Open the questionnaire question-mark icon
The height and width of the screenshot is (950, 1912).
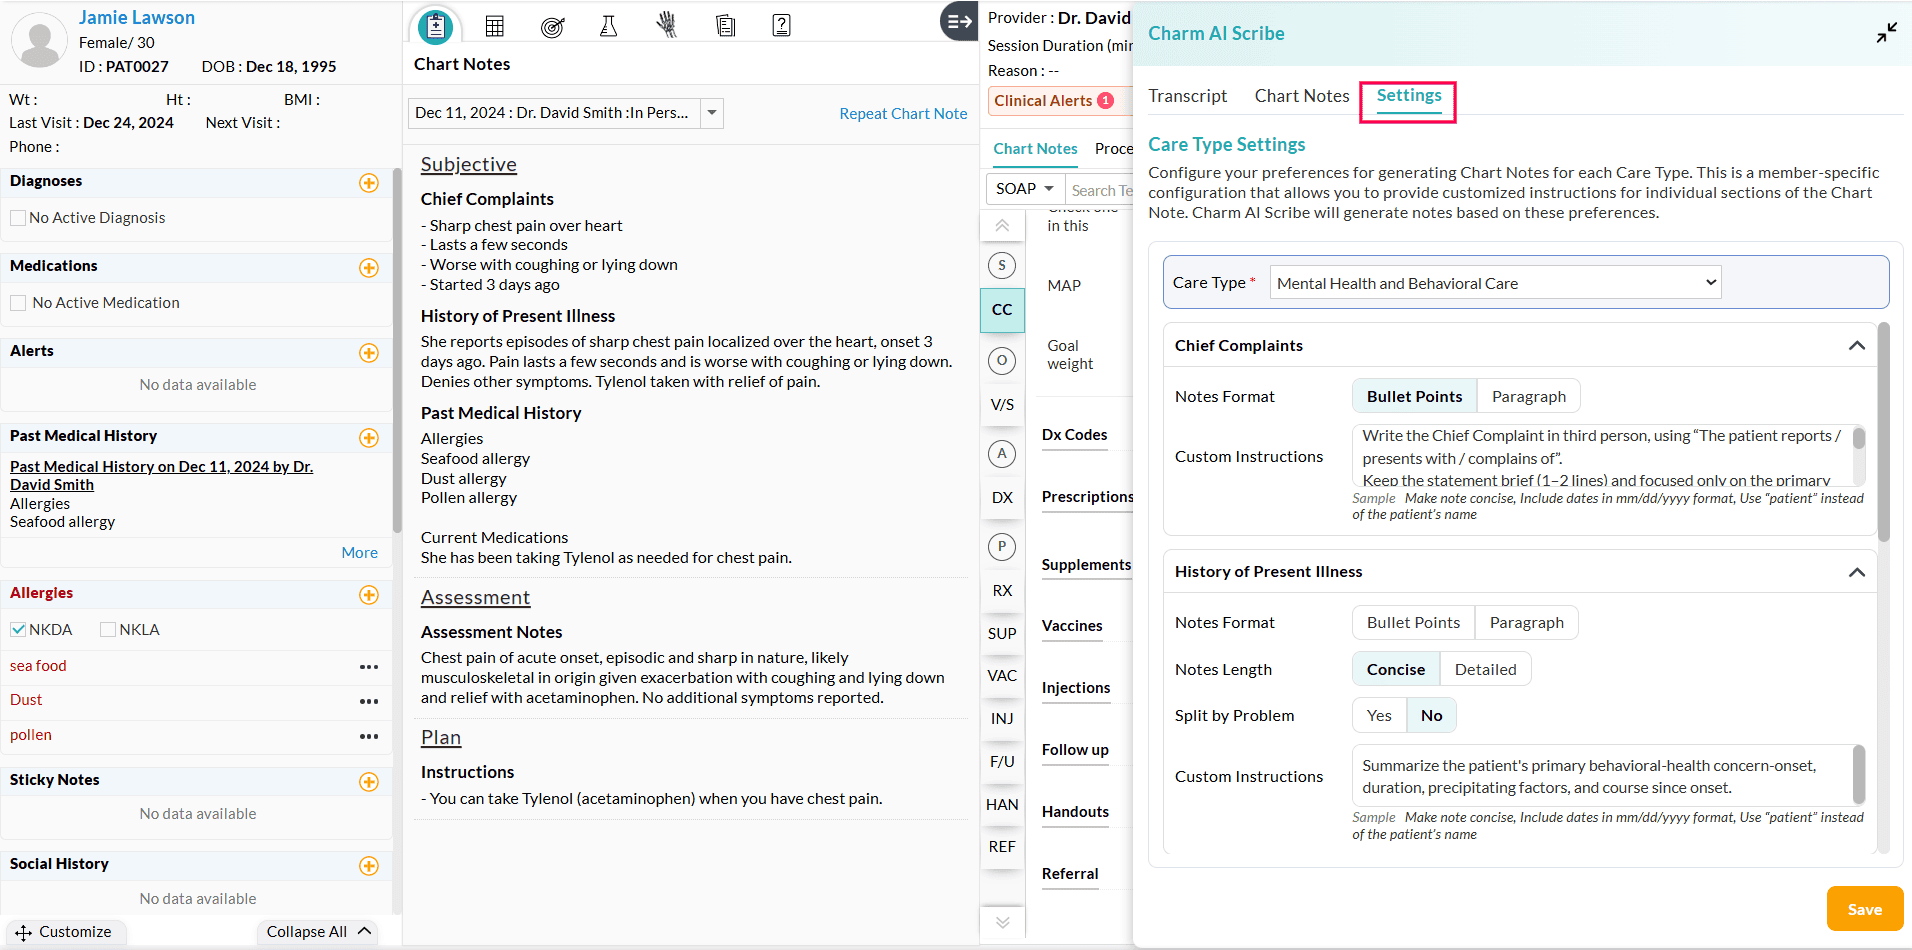(782, 26)
